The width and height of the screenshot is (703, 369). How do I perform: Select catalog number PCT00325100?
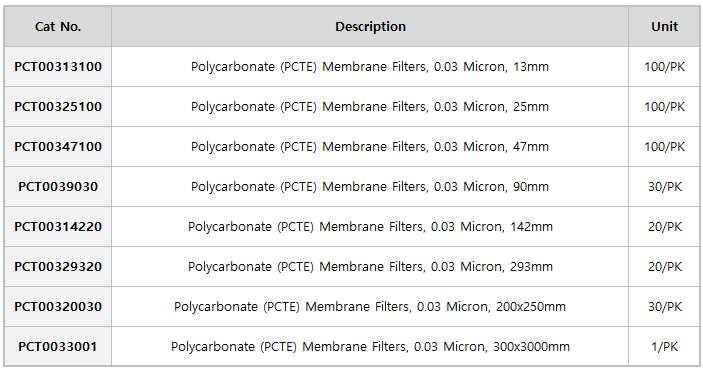click(58, 107)
